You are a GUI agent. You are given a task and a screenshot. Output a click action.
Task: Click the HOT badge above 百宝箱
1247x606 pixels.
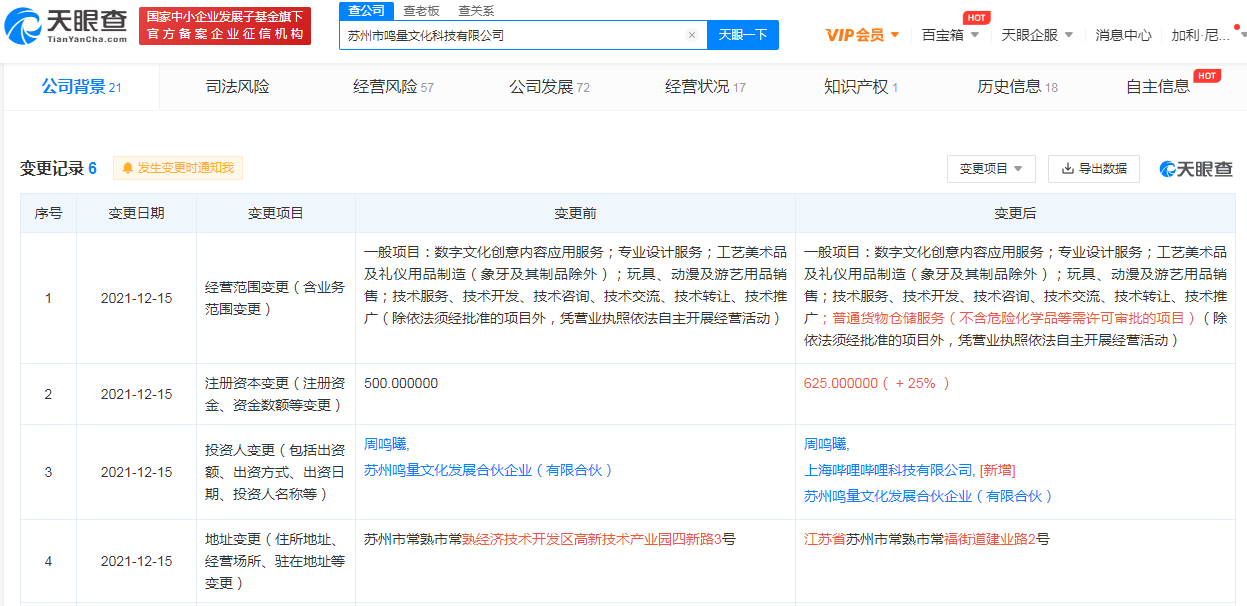[x=976, y=18]
